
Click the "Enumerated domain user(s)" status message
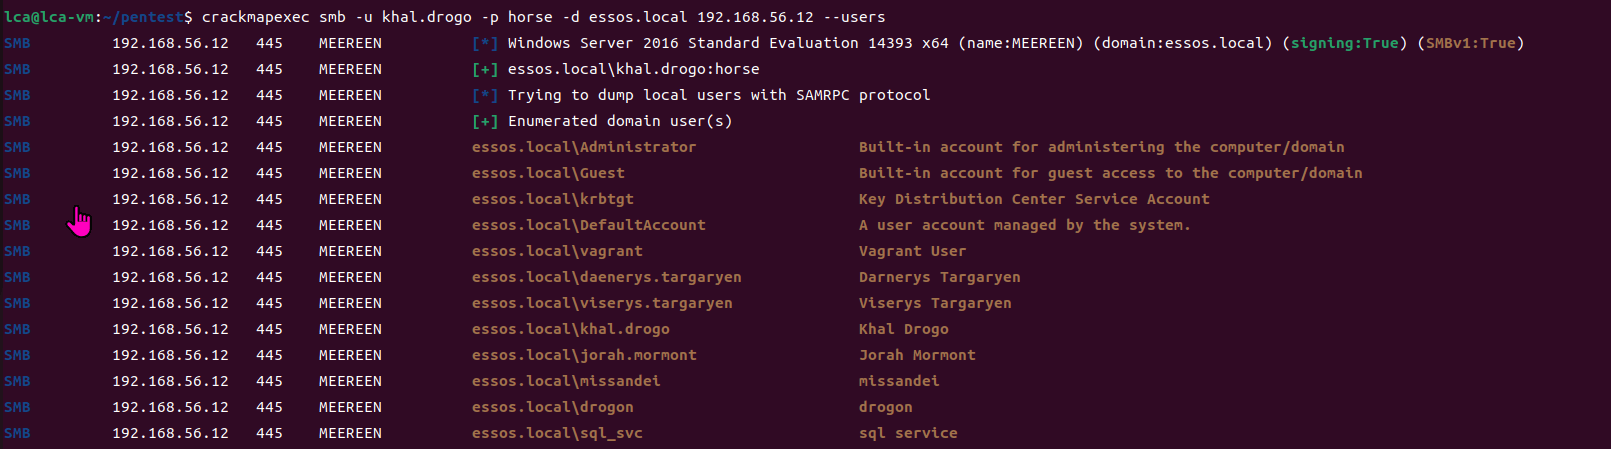(619, 121)
